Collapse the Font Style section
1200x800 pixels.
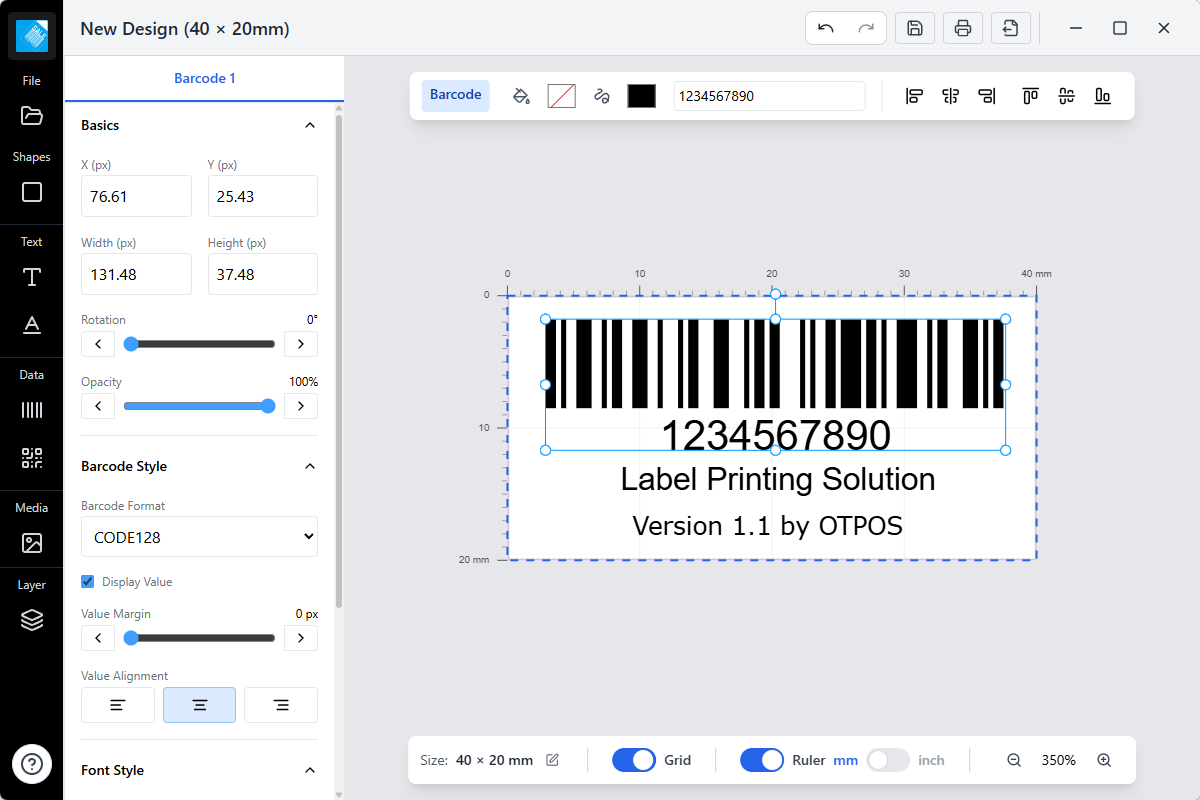(310, 770)
